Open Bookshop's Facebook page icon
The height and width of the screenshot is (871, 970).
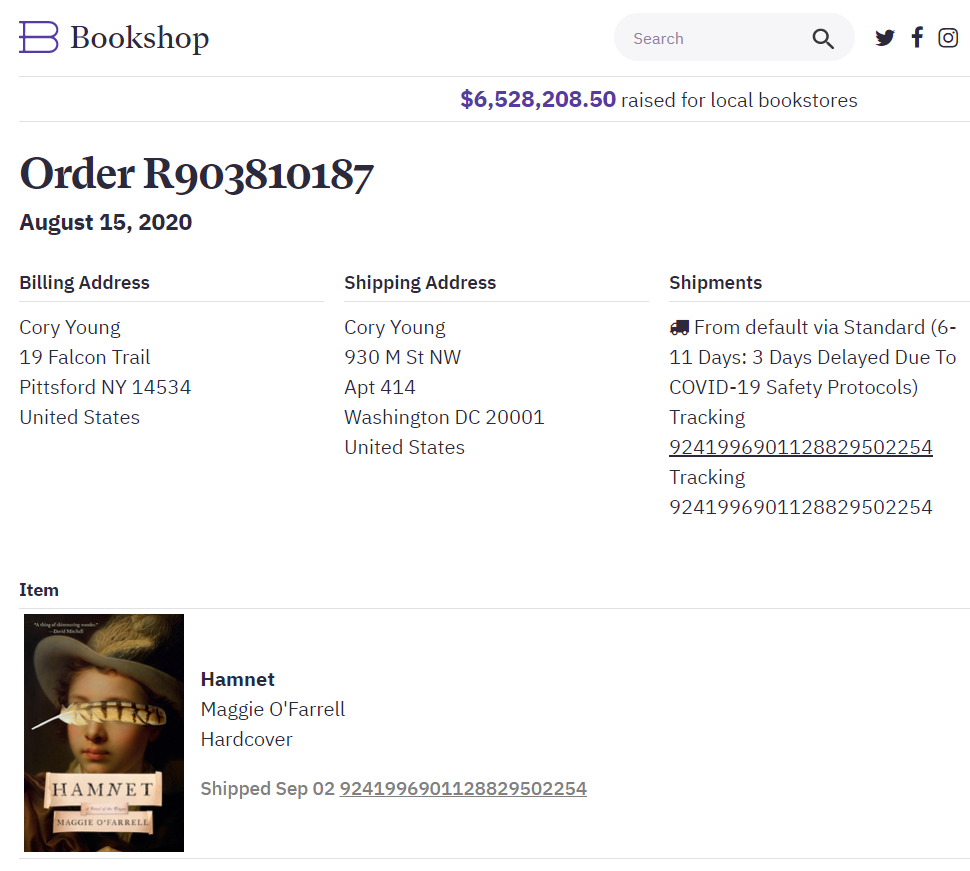pyautogui.click(x=917, y=38)
